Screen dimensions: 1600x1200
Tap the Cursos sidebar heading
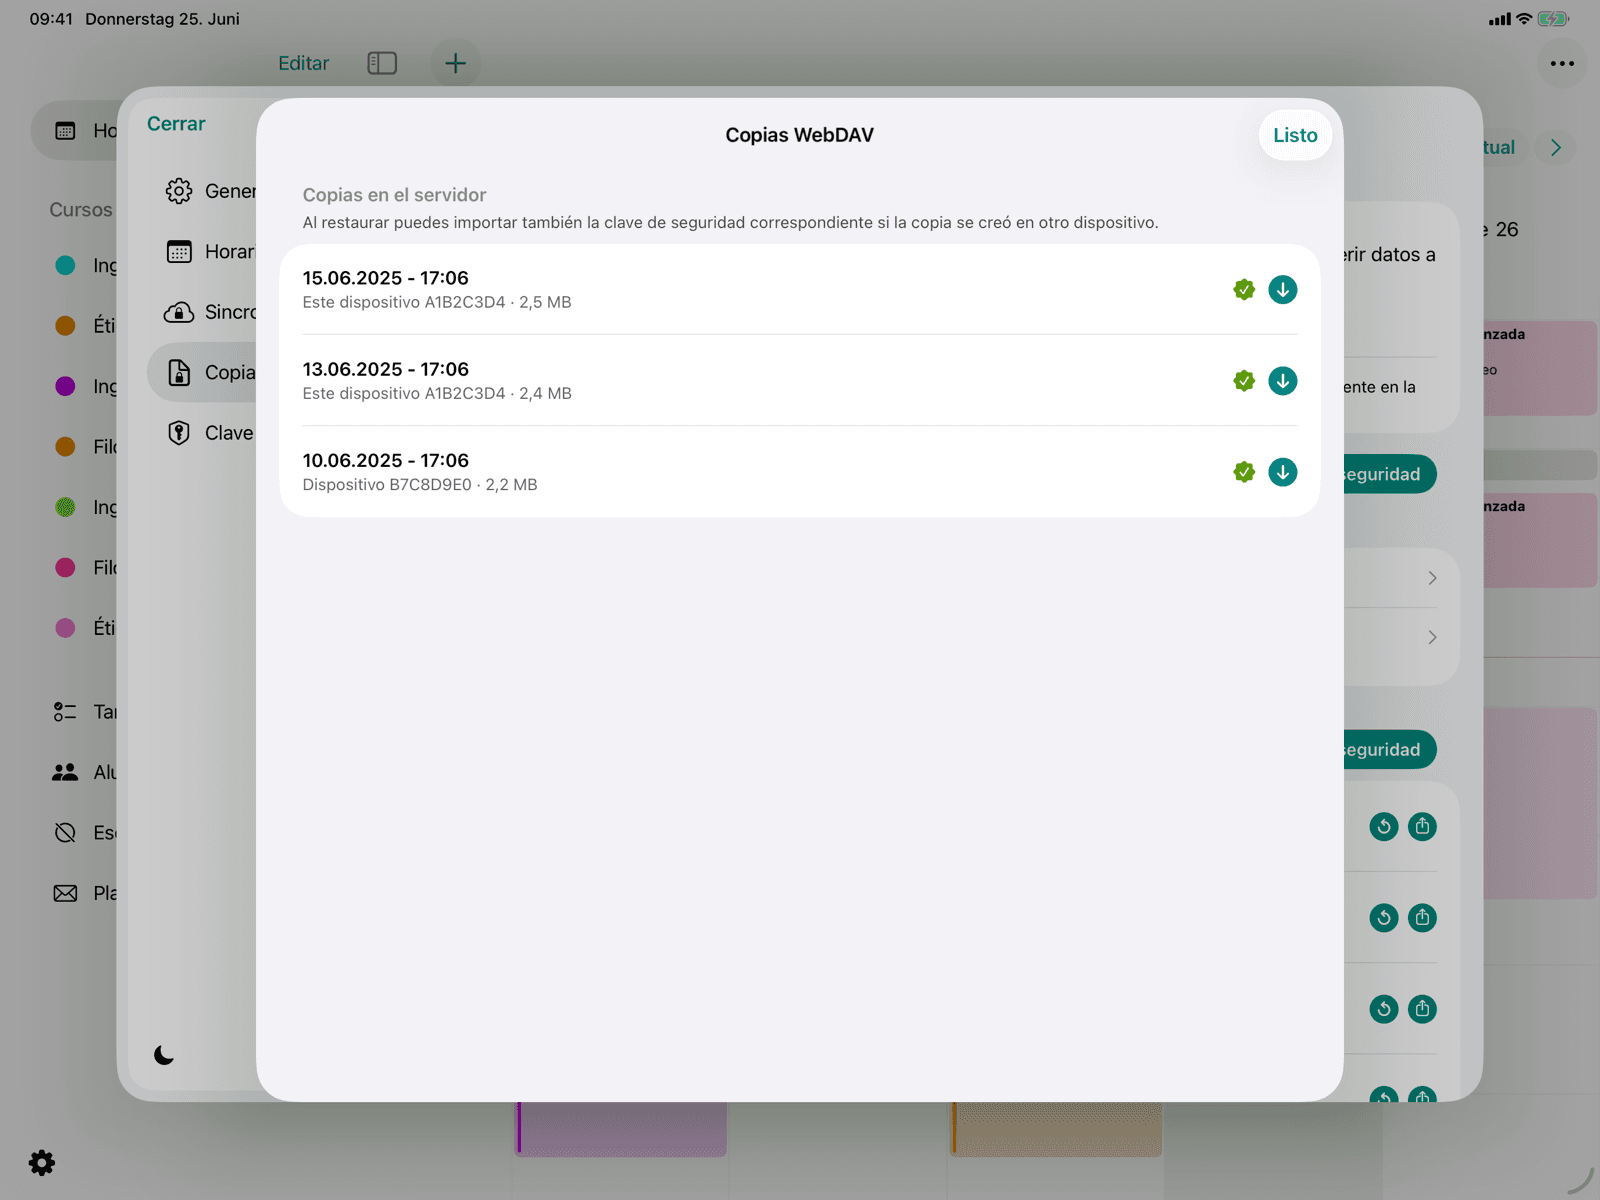[81, 210]
